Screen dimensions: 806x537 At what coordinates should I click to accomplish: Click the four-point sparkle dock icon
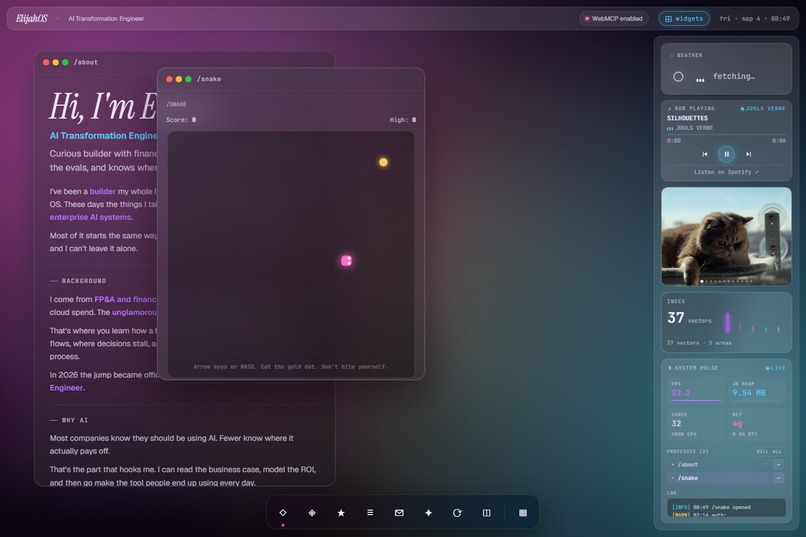tap(428, 512)
